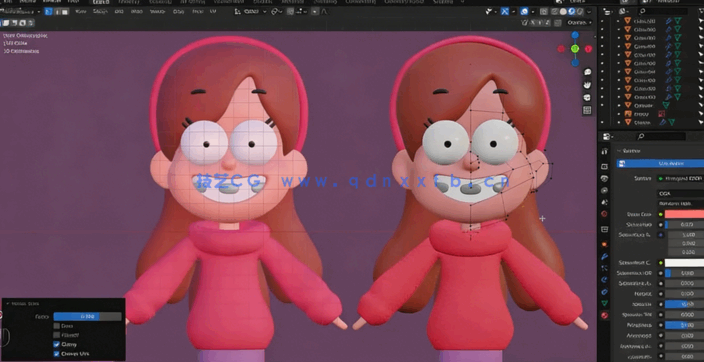Viewport: 704px width, 362px height.
Task: Open the Options dropdown in tool header
Action: [x=579, y=22]
